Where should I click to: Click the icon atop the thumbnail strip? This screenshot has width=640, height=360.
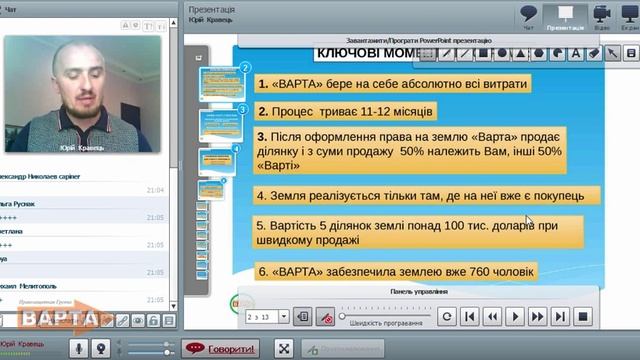(199, 58)
